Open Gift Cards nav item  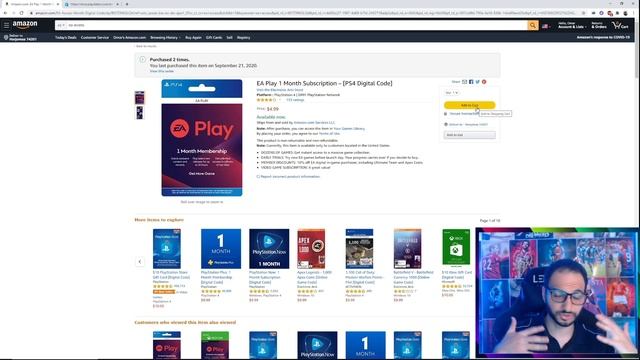click(x=214, y=38)
